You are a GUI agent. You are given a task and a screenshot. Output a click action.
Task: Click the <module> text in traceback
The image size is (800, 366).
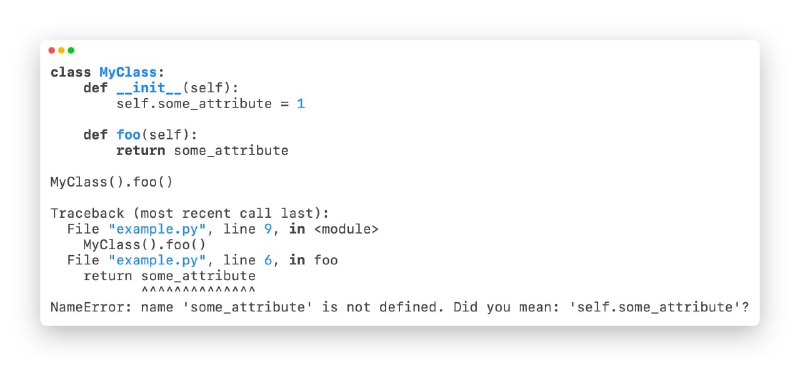346,229
